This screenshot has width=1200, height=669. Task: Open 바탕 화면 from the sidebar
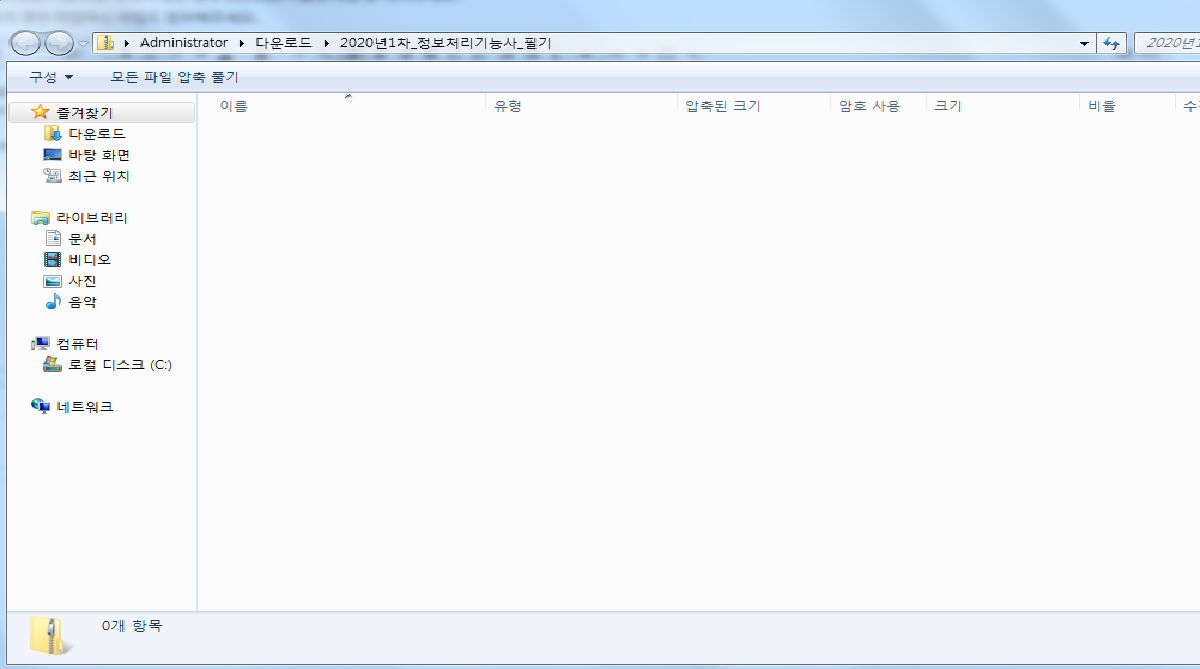(98, 155)
